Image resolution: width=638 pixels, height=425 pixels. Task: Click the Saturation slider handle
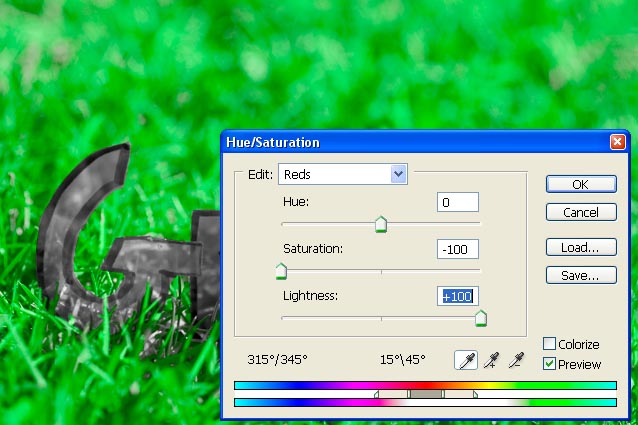click(281, 271)
